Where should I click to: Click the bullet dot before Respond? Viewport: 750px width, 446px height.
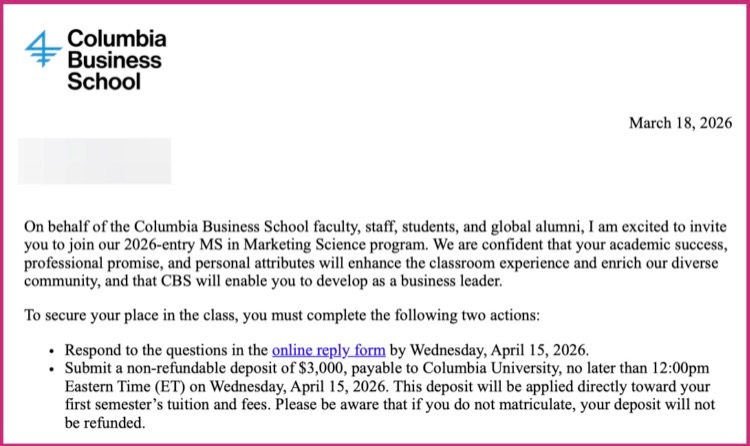[52, 352]
